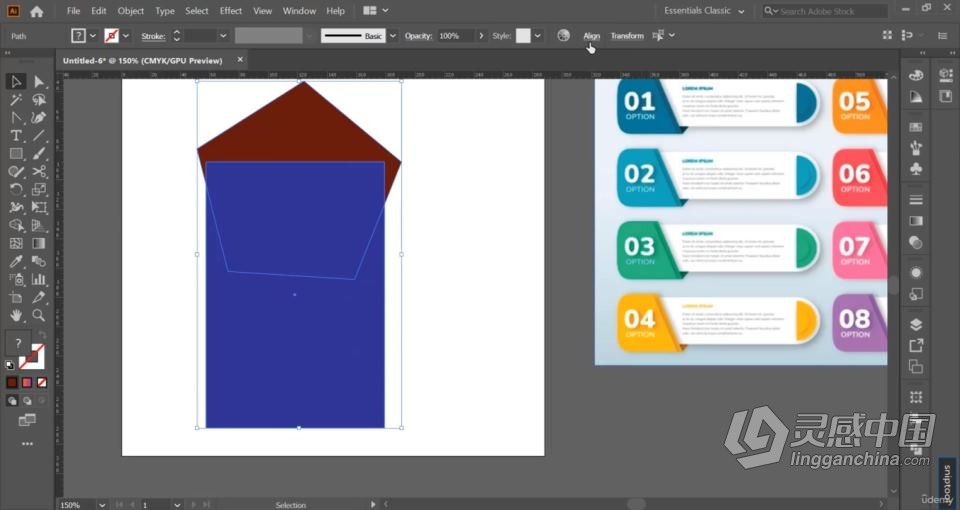Go to the Home screen icon

[x=37, y=11]
